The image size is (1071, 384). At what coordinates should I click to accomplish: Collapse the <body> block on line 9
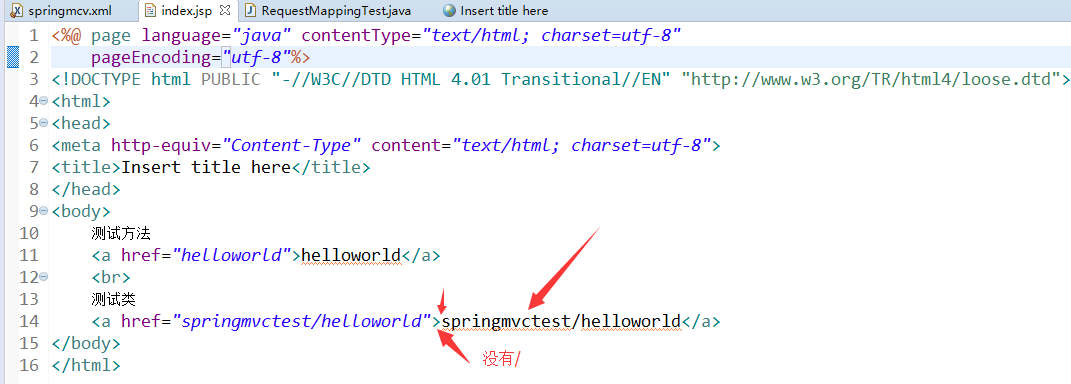(x=44, y=210)
